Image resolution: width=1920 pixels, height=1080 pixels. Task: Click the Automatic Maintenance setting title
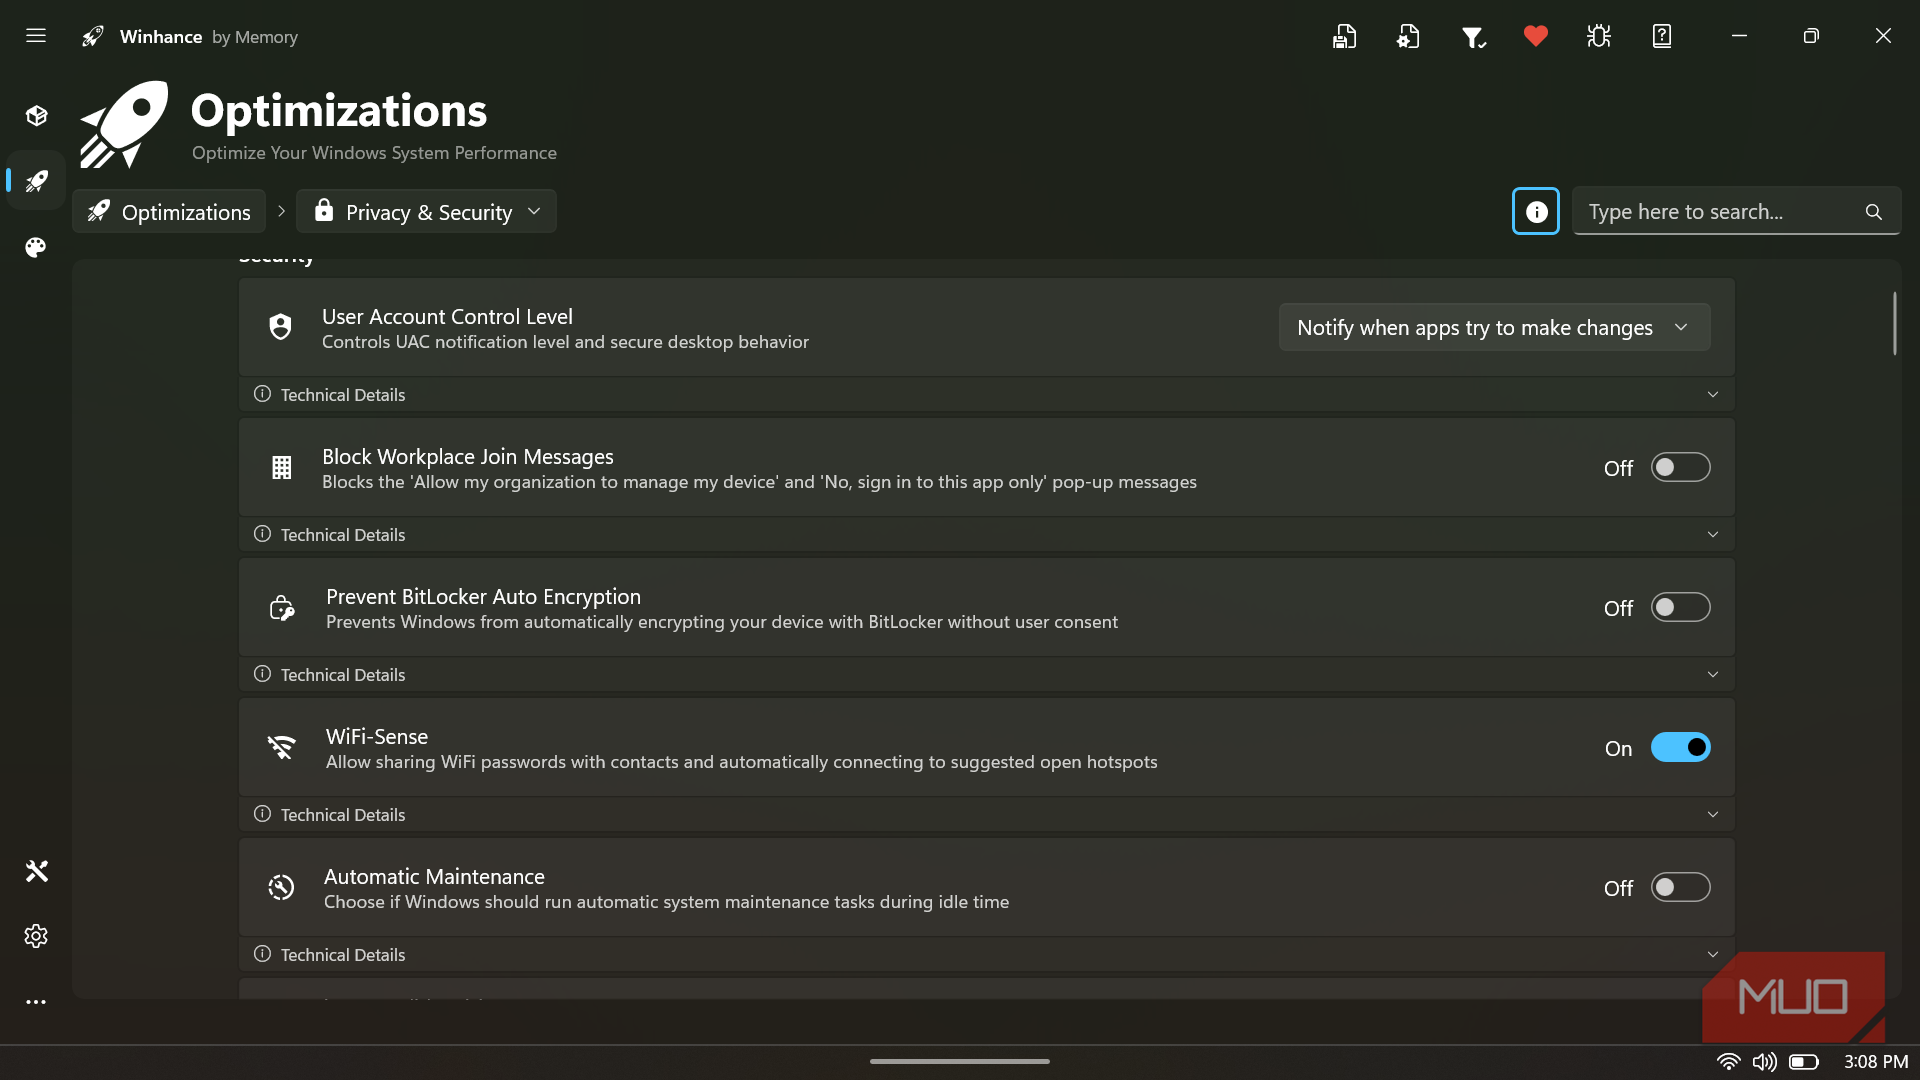click(x=434, y=877)
